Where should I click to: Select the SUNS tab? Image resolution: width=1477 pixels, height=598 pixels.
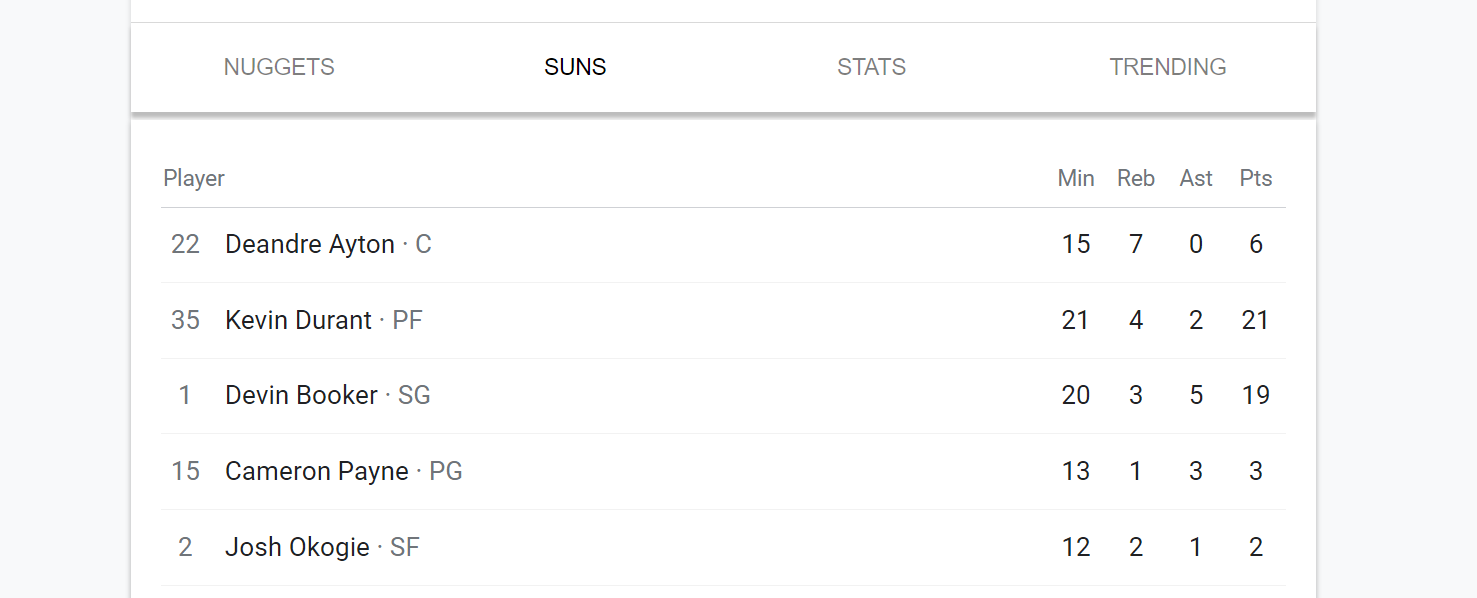(575, 67)
